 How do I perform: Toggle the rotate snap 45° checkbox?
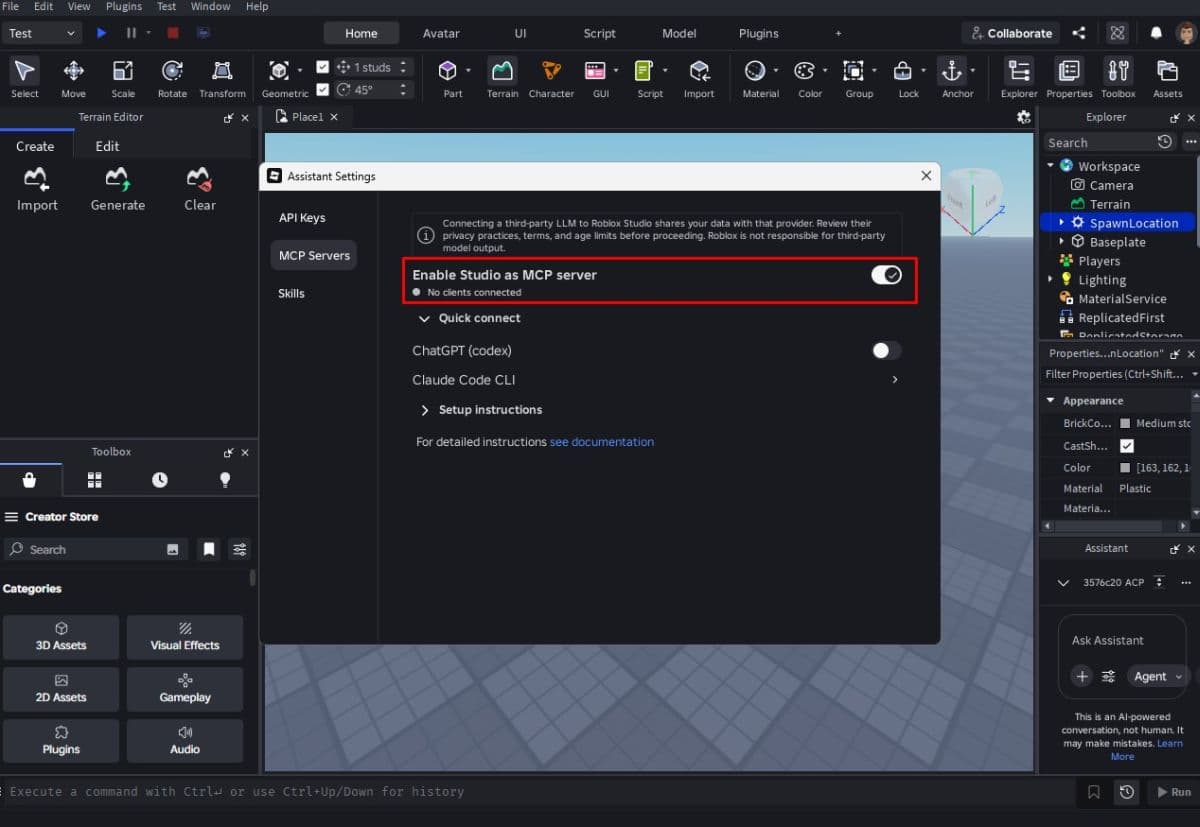[x=322, y=89]
